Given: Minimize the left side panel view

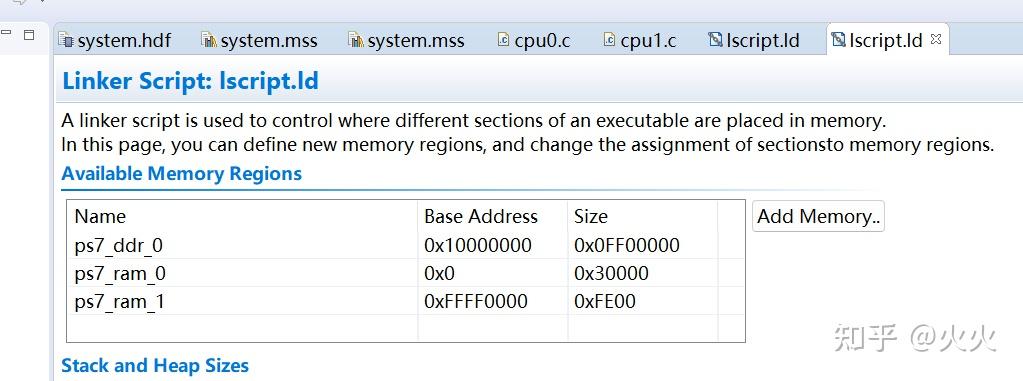Looking at the screenshot, I should coord(6,33).
